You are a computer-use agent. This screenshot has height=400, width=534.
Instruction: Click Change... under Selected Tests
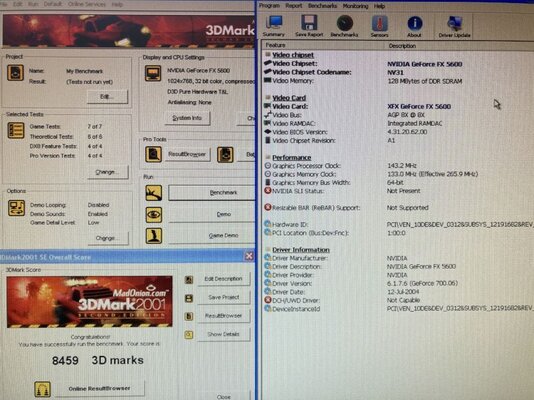click(x=108, y=172)
